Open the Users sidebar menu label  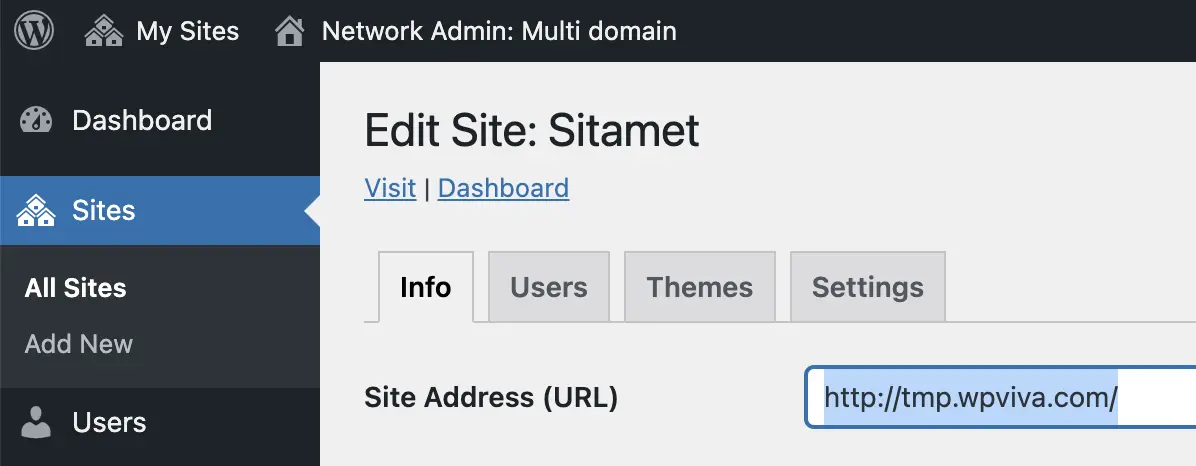click(x=109, y=423)
